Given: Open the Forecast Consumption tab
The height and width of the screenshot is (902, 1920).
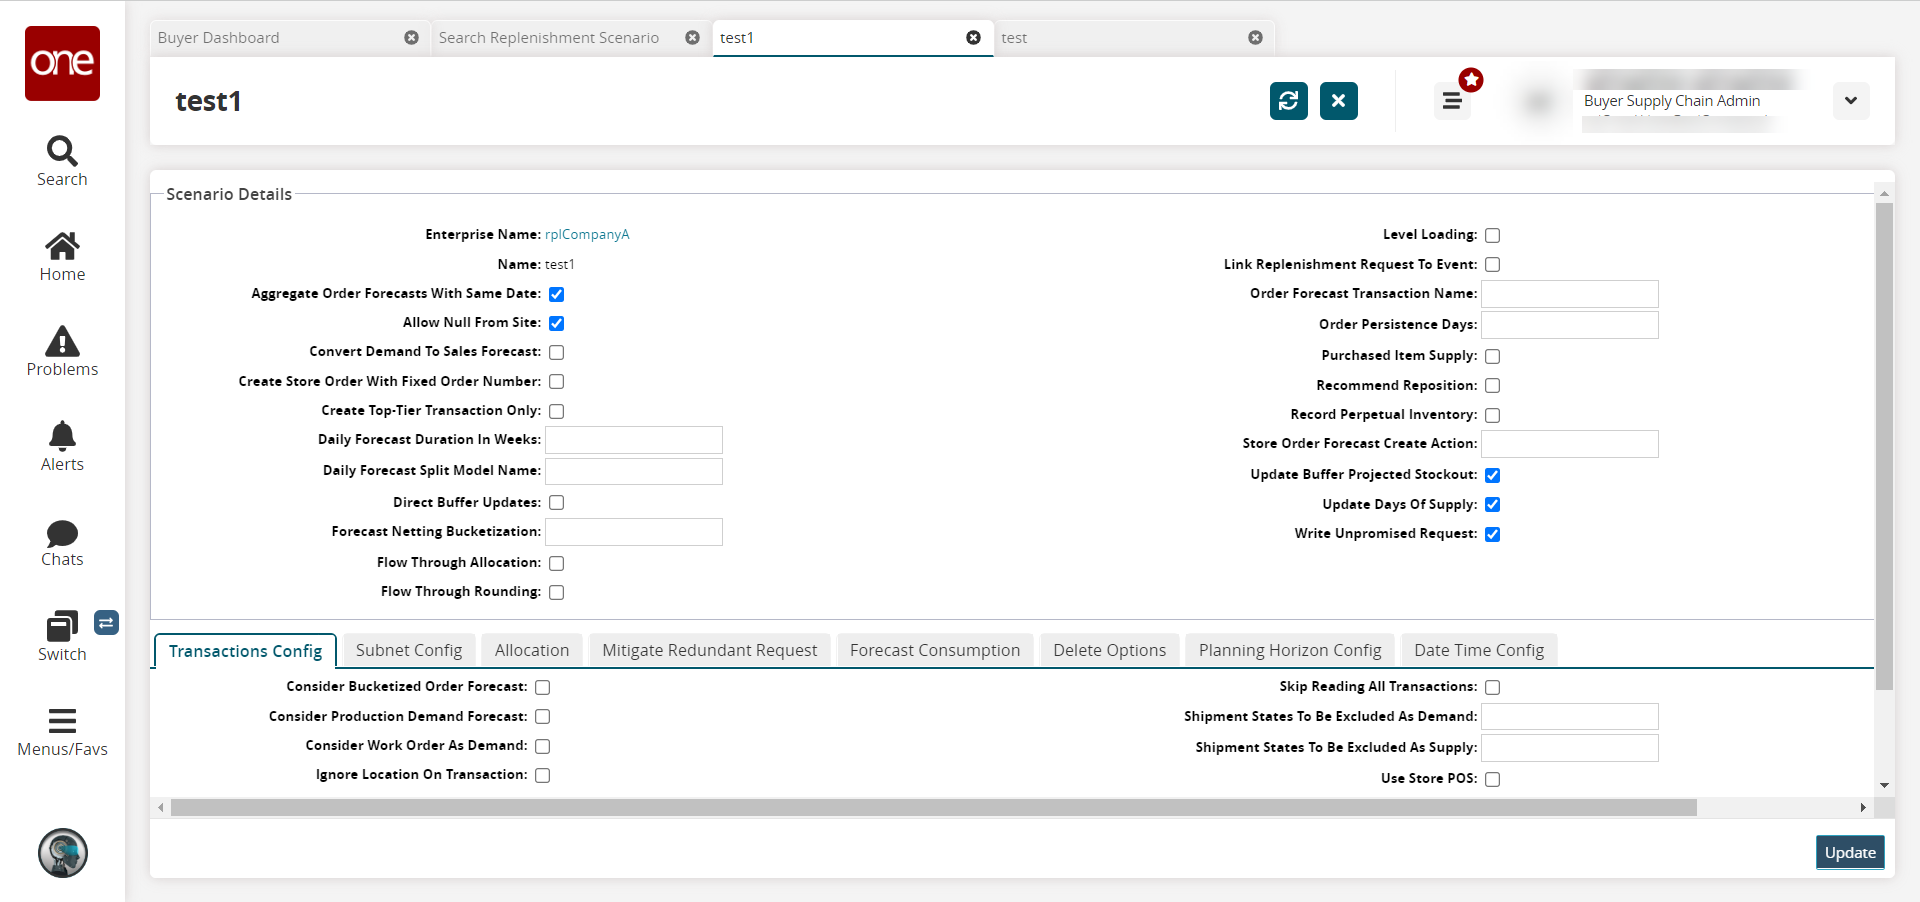Looking at the screenshot, I should click(935, 650).
